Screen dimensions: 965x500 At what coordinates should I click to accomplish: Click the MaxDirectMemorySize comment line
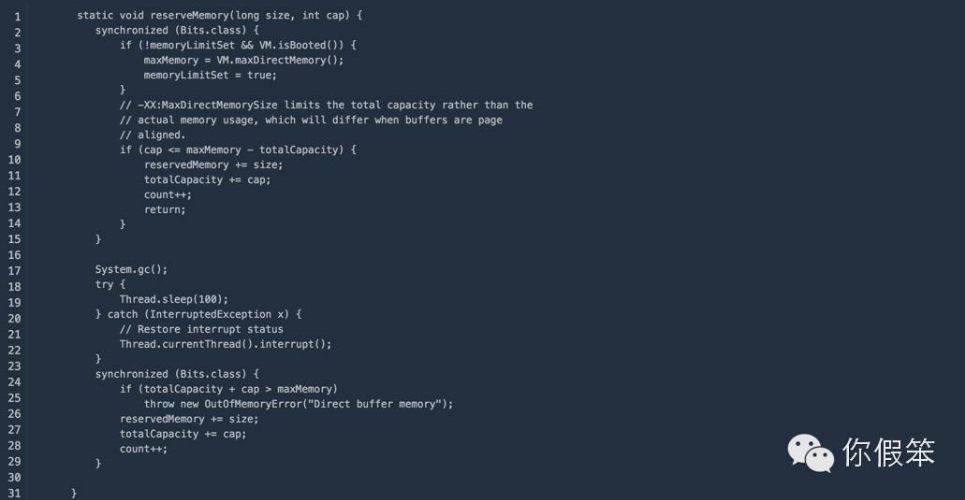click(326, 105)
